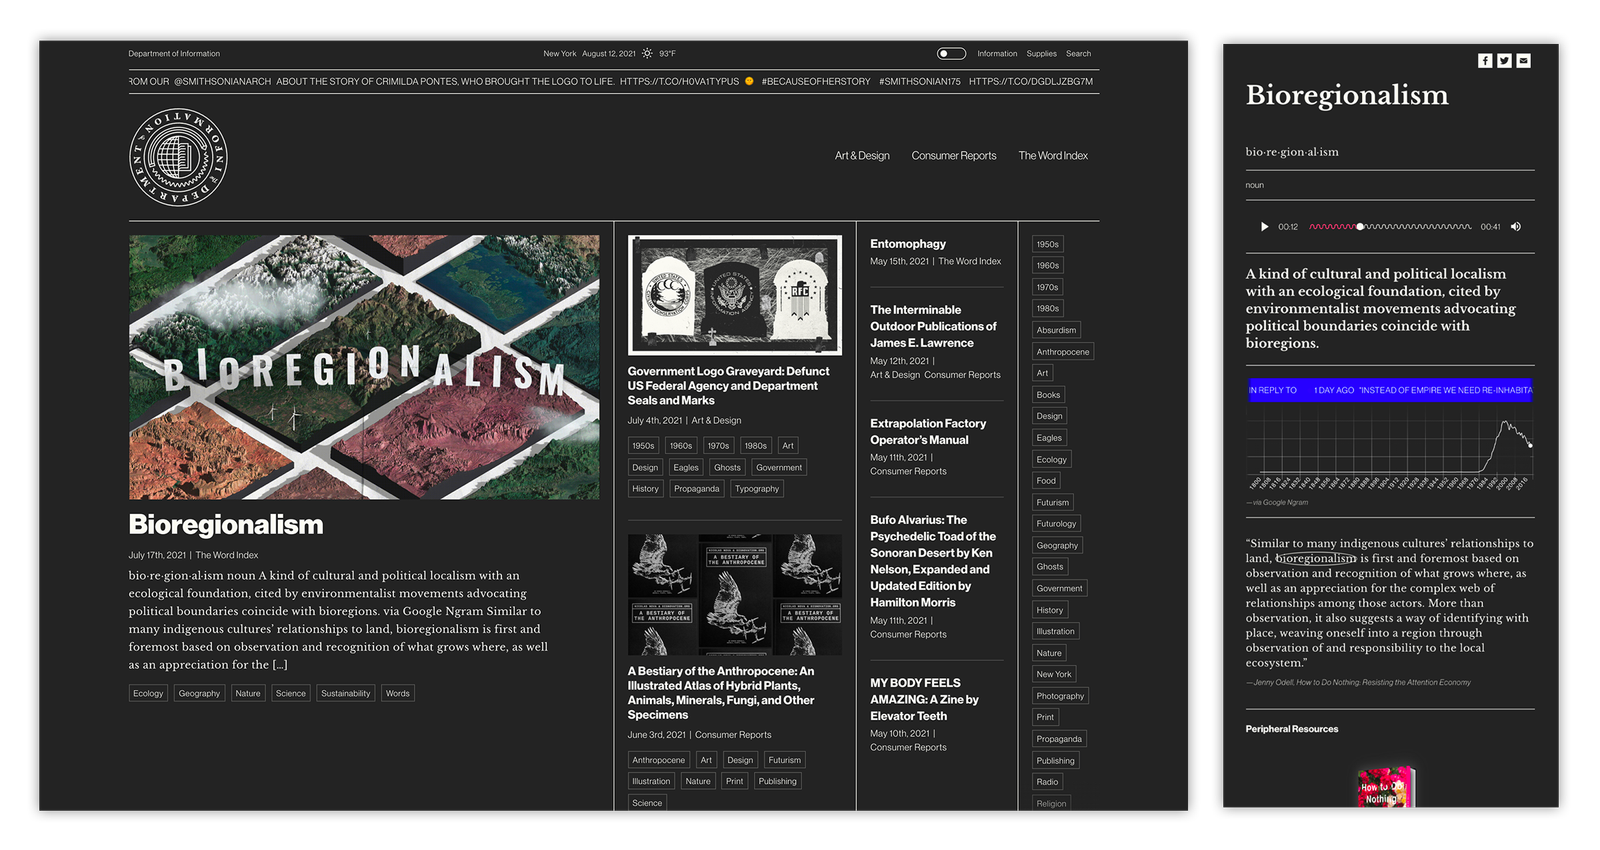
Task: Filter by the Anthropocene tag in sidebar
Action: (x=1063, y=352)
